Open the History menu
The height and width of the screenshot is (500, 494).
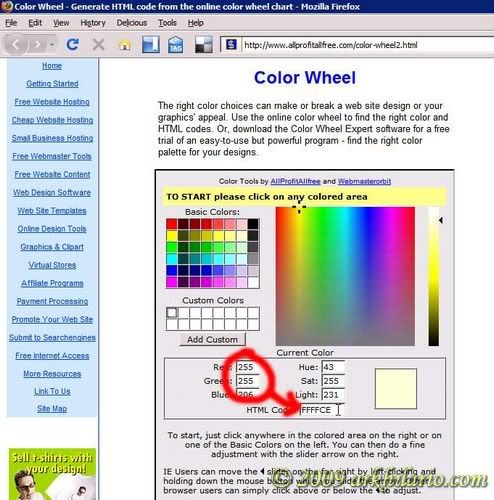93,23
